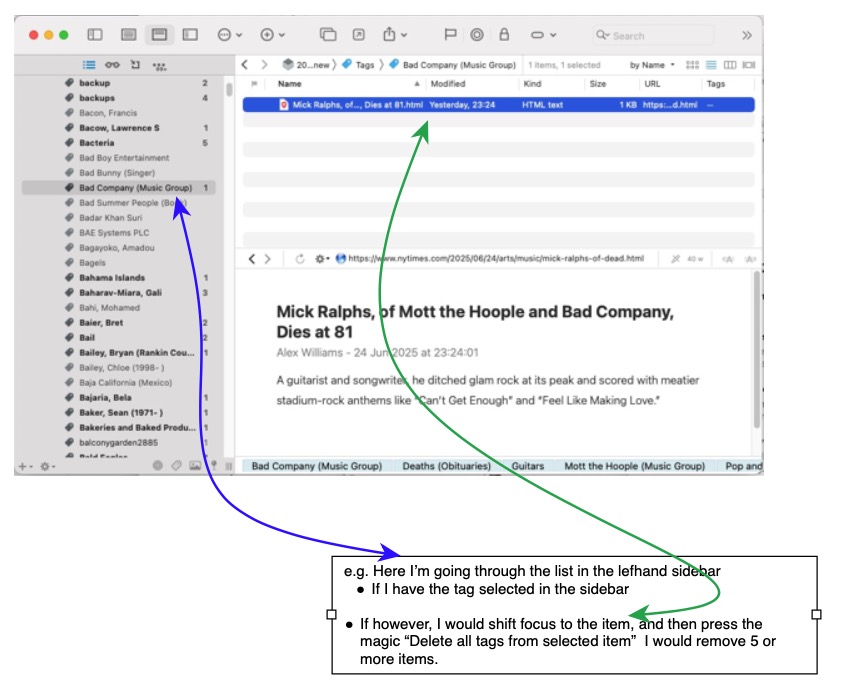This screenshot has height=690, width=861.
Task: Open the Import sidebar icon
Action: (x=135, y=65)
